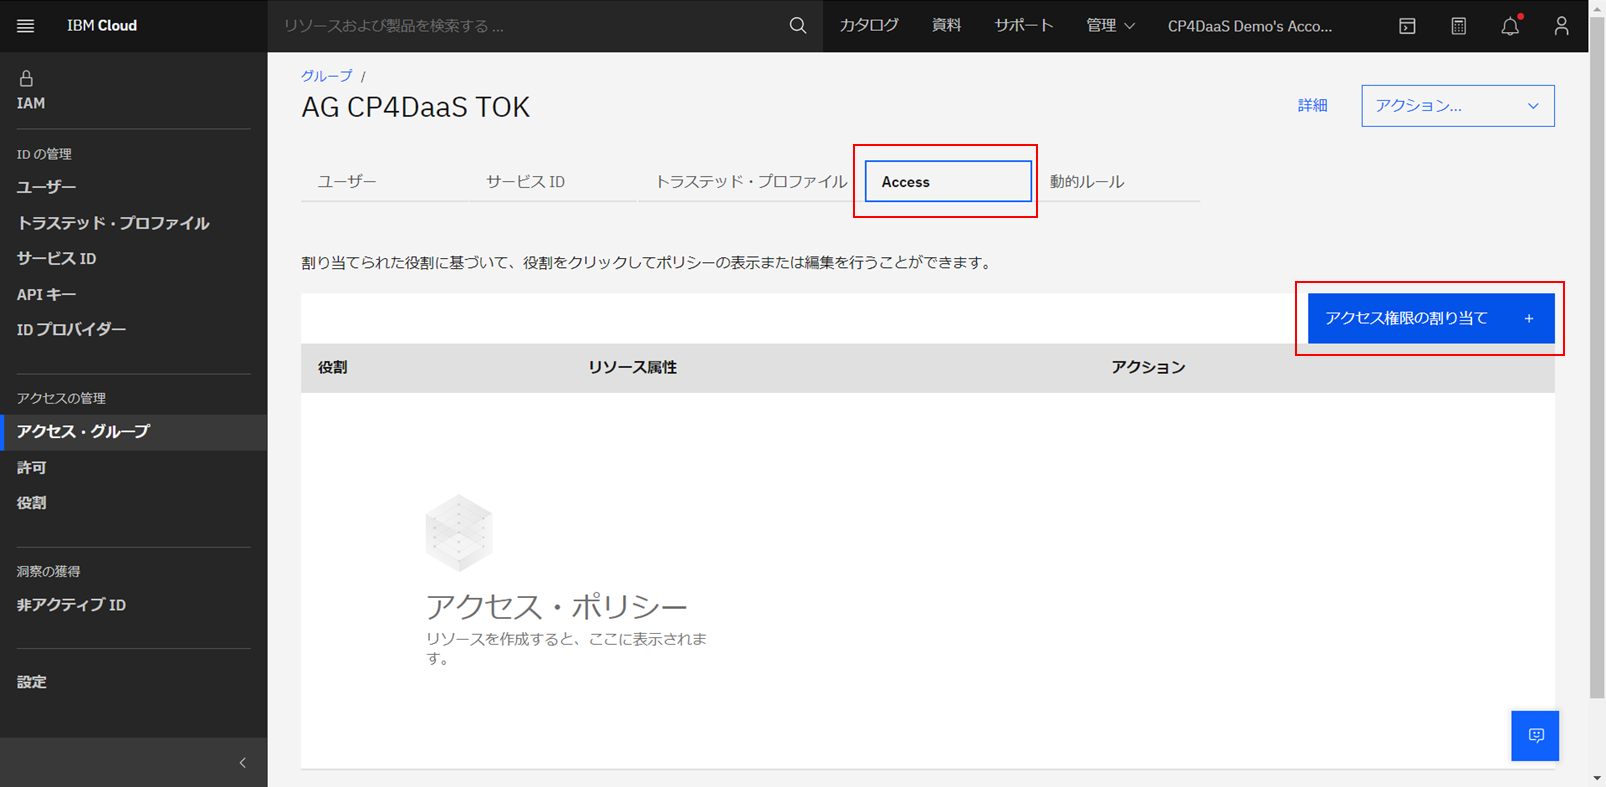Expand the アクション... dropdown

coord(1457,106)
